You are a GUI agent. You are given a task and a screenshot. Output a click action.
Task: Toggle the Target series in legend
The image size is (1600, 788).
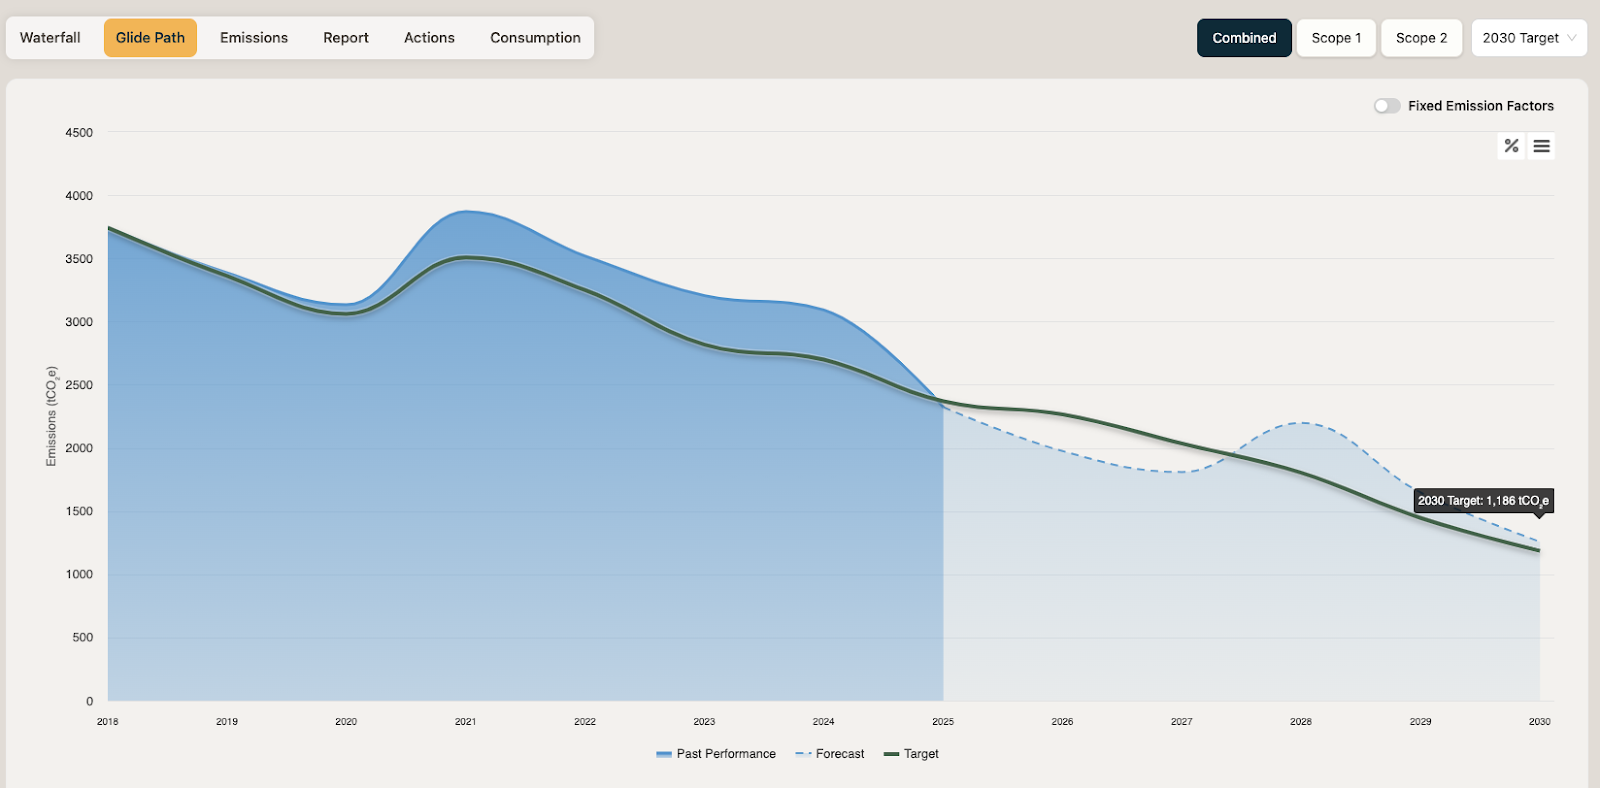921,754
